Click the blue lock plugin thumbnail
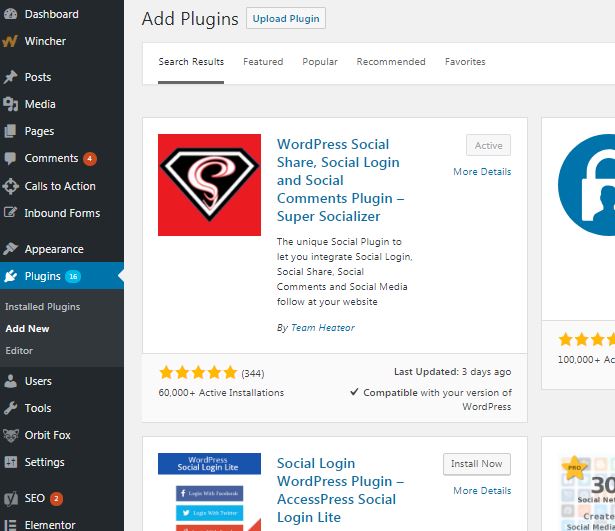Image resolution: width=615 pixels, height=531 pixels. 586,185
